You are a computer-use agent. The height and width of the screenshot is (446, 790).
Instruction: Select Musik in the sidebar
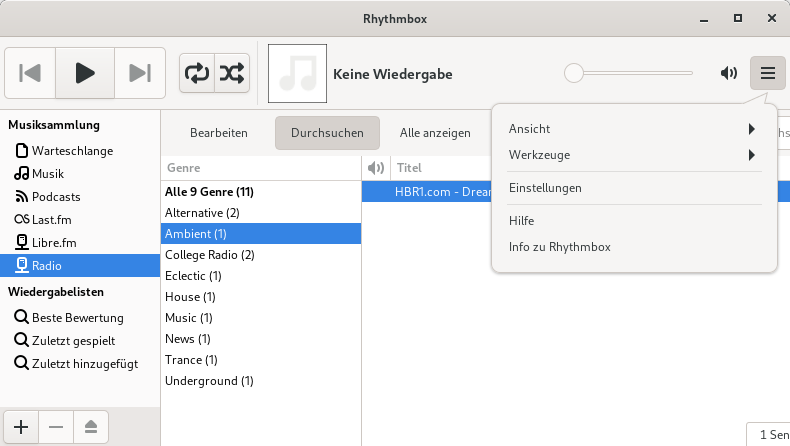pyautogui.click(x=80, y=174)
